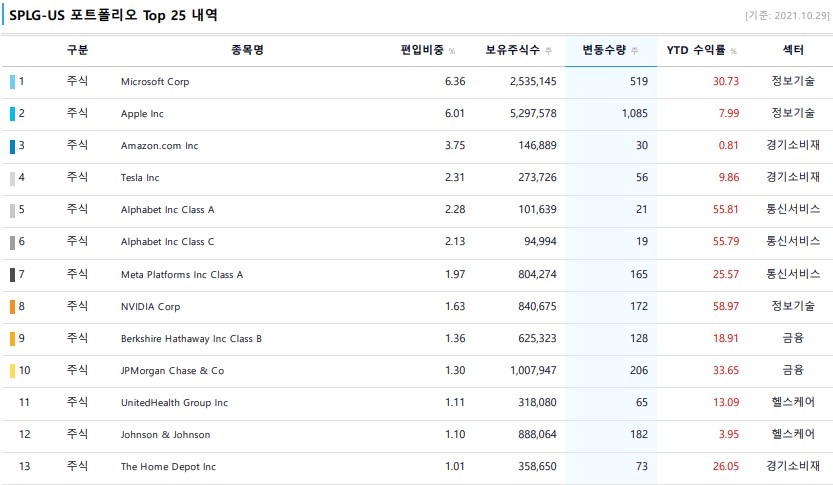Select Meta Platforms Inc Class A name

click(182, 275)
